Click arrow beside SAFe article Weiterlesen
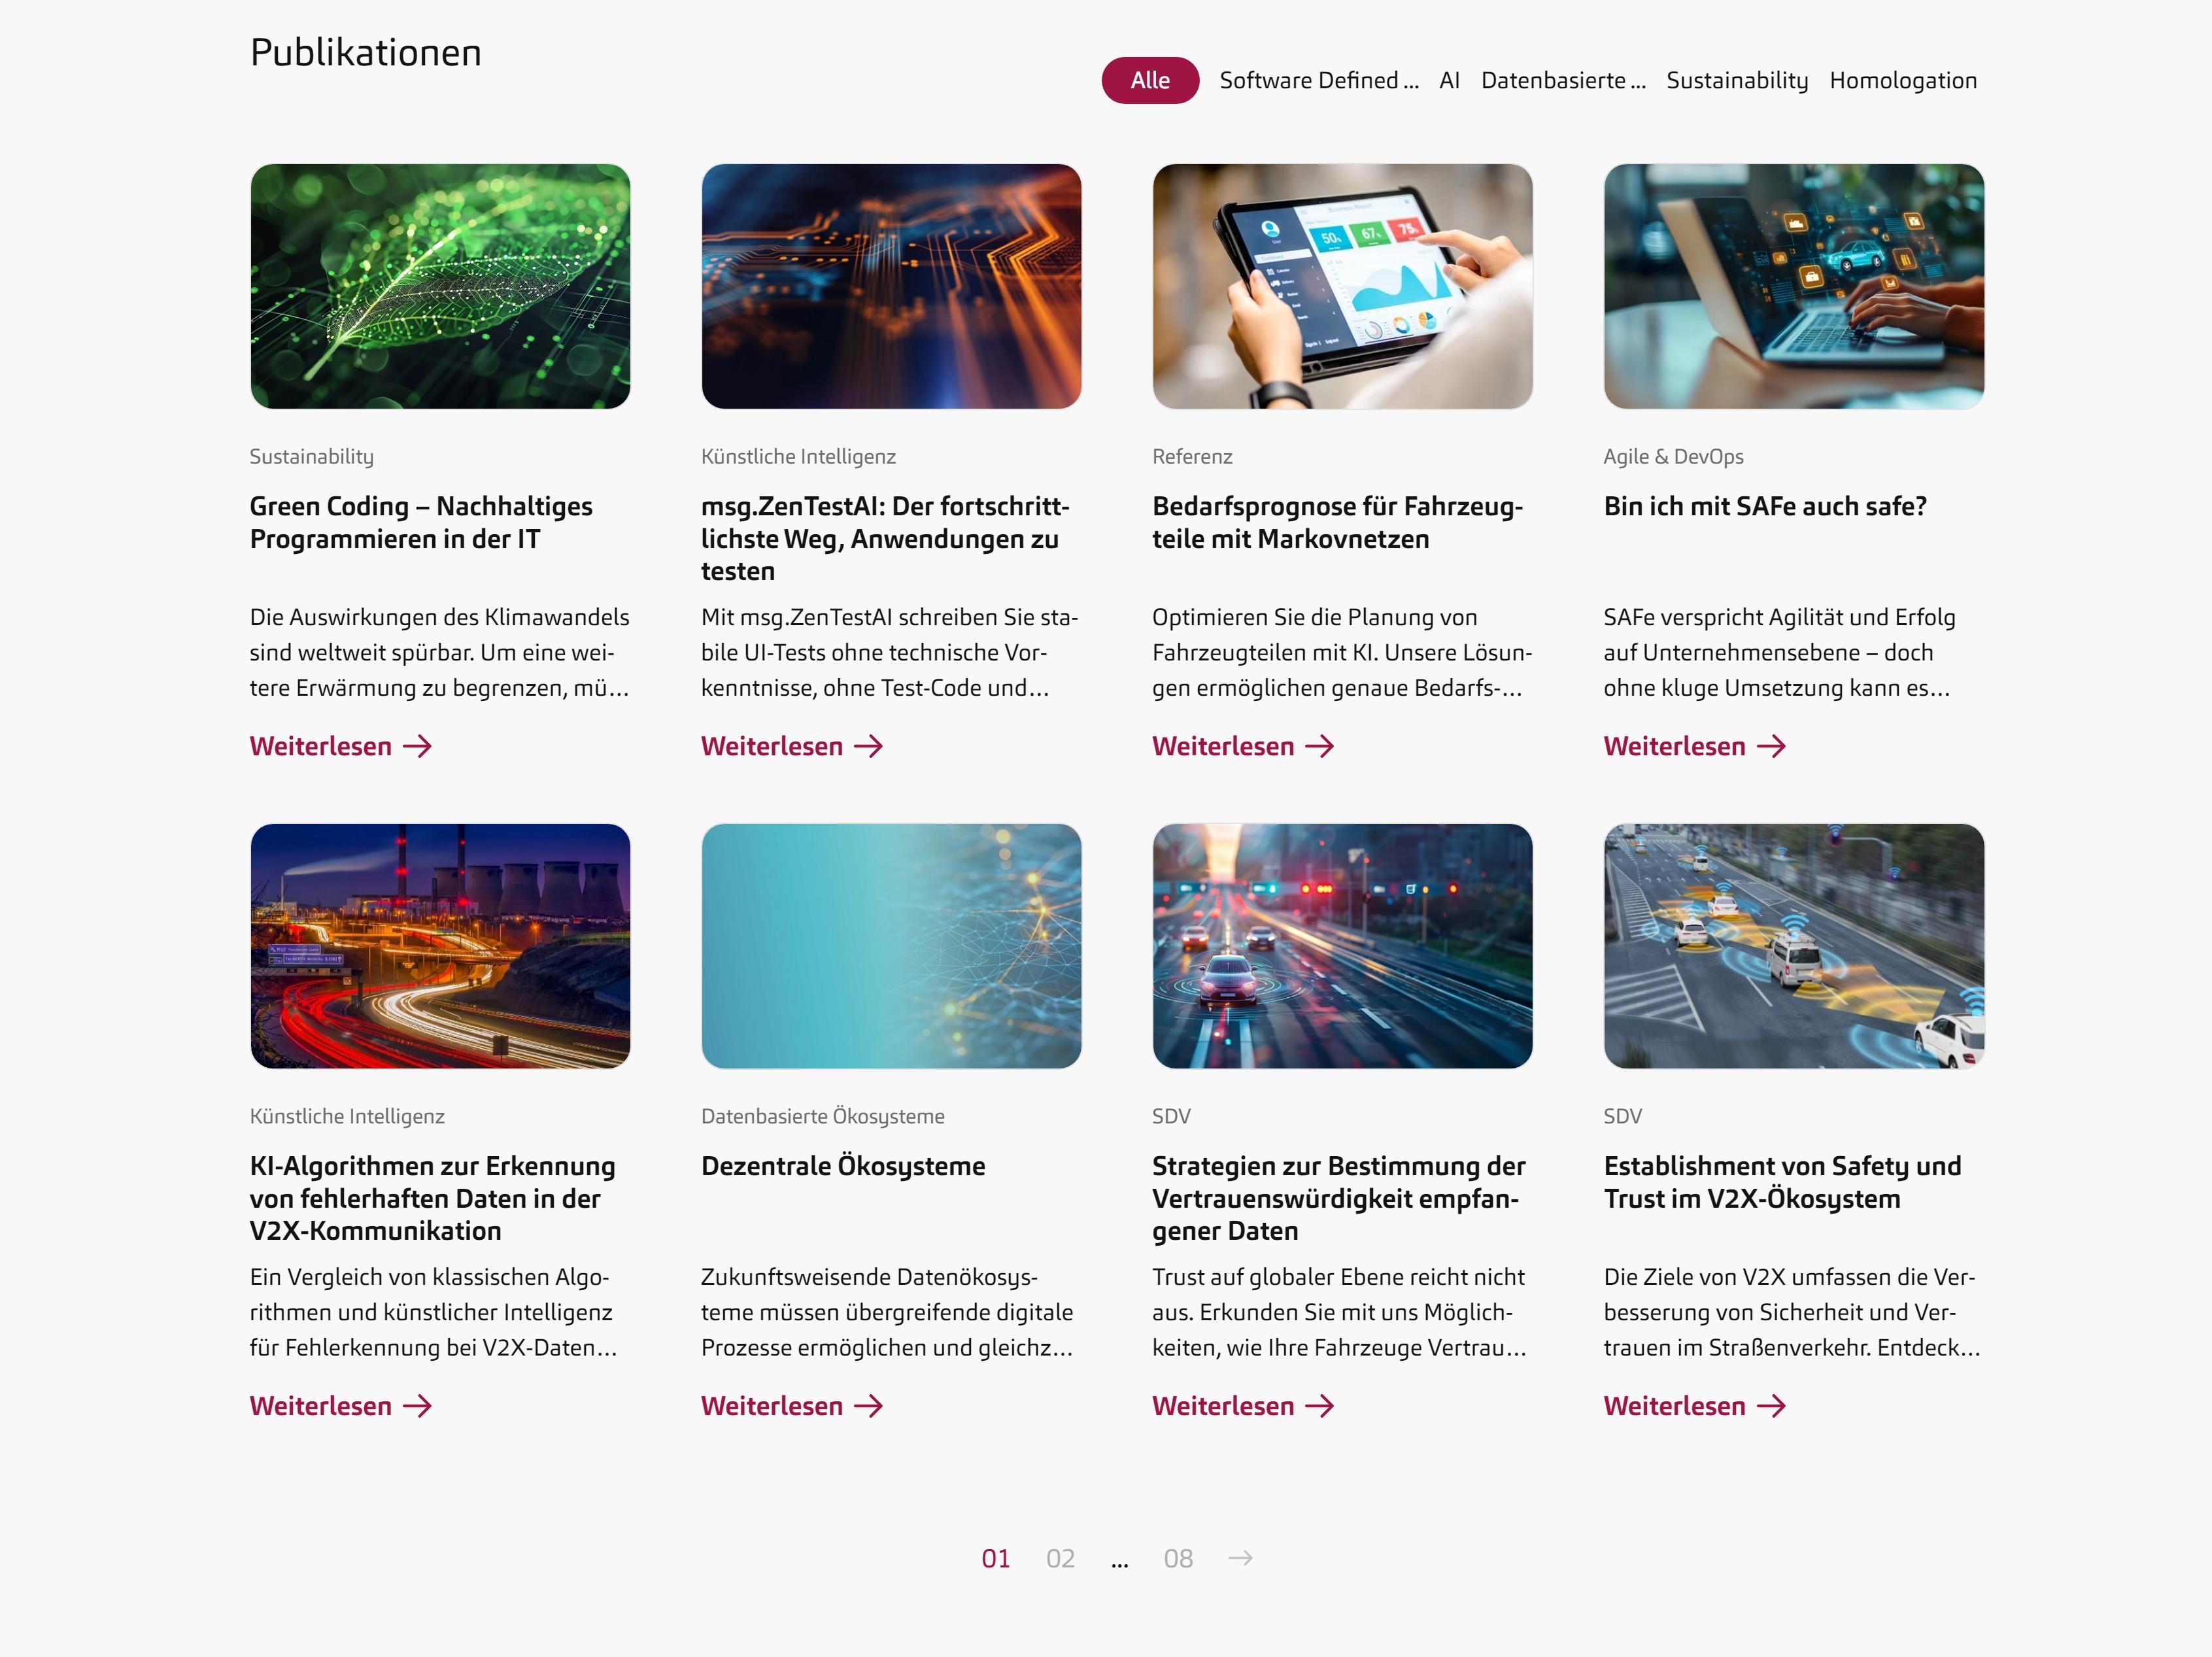This screenshot has width=2212, height=1657. coord(1771,746)
